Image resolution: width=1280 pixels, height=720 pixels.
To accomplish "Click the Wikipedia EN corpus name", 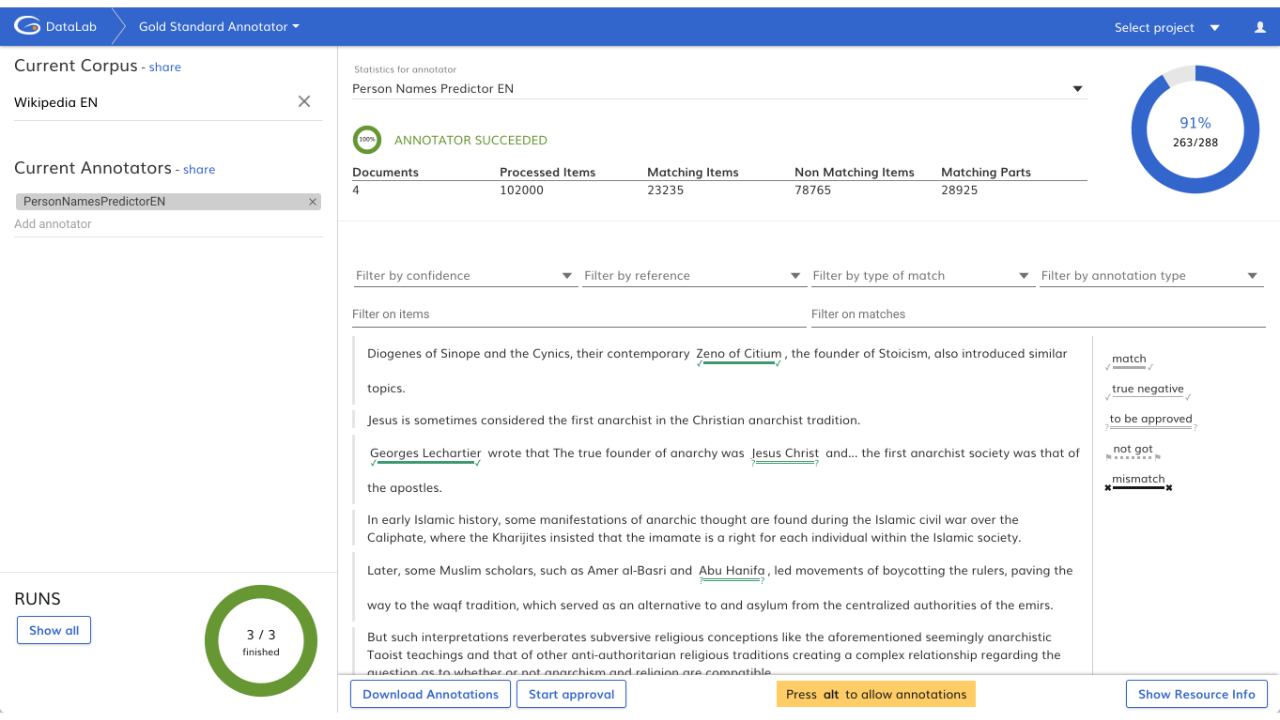I will (x=56, y=102).
